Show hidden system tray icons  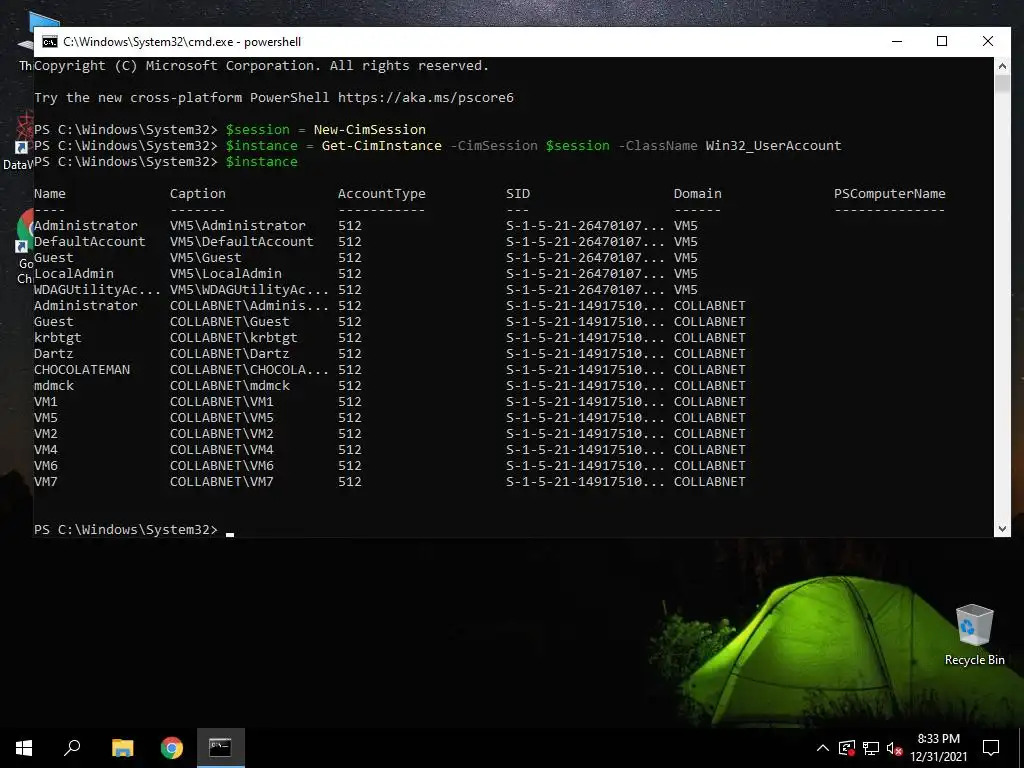click(x=823, y=748)
